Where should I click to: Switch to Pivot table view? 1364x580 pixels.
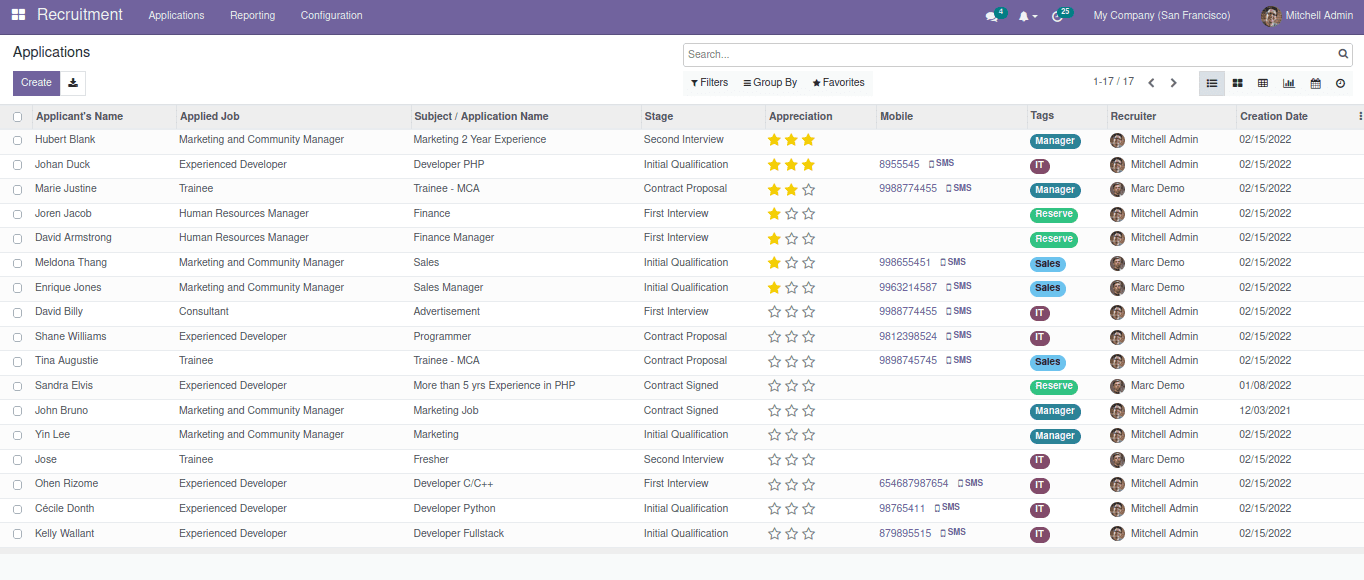coord(1263,84)
